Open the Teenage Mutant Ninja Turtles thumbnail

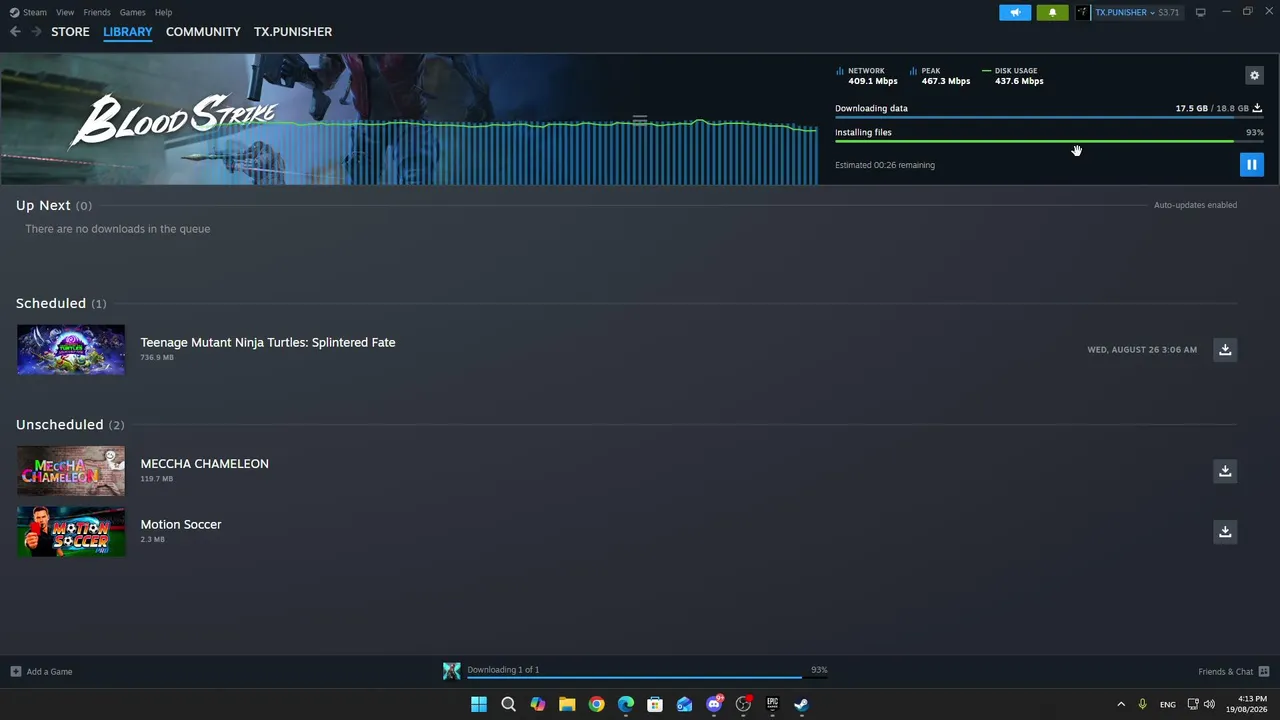[71, 350]
